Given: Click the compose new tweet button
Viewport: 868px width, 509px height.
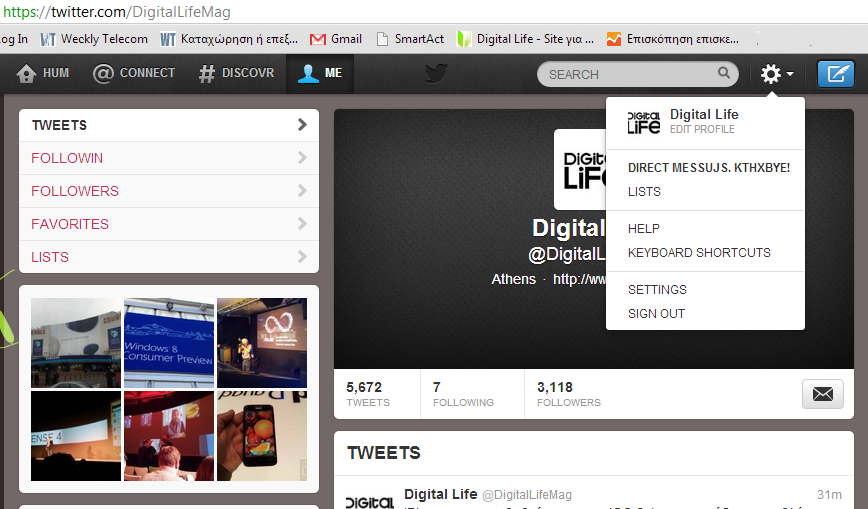Looking at the screenshot, I should coord(836,74).
